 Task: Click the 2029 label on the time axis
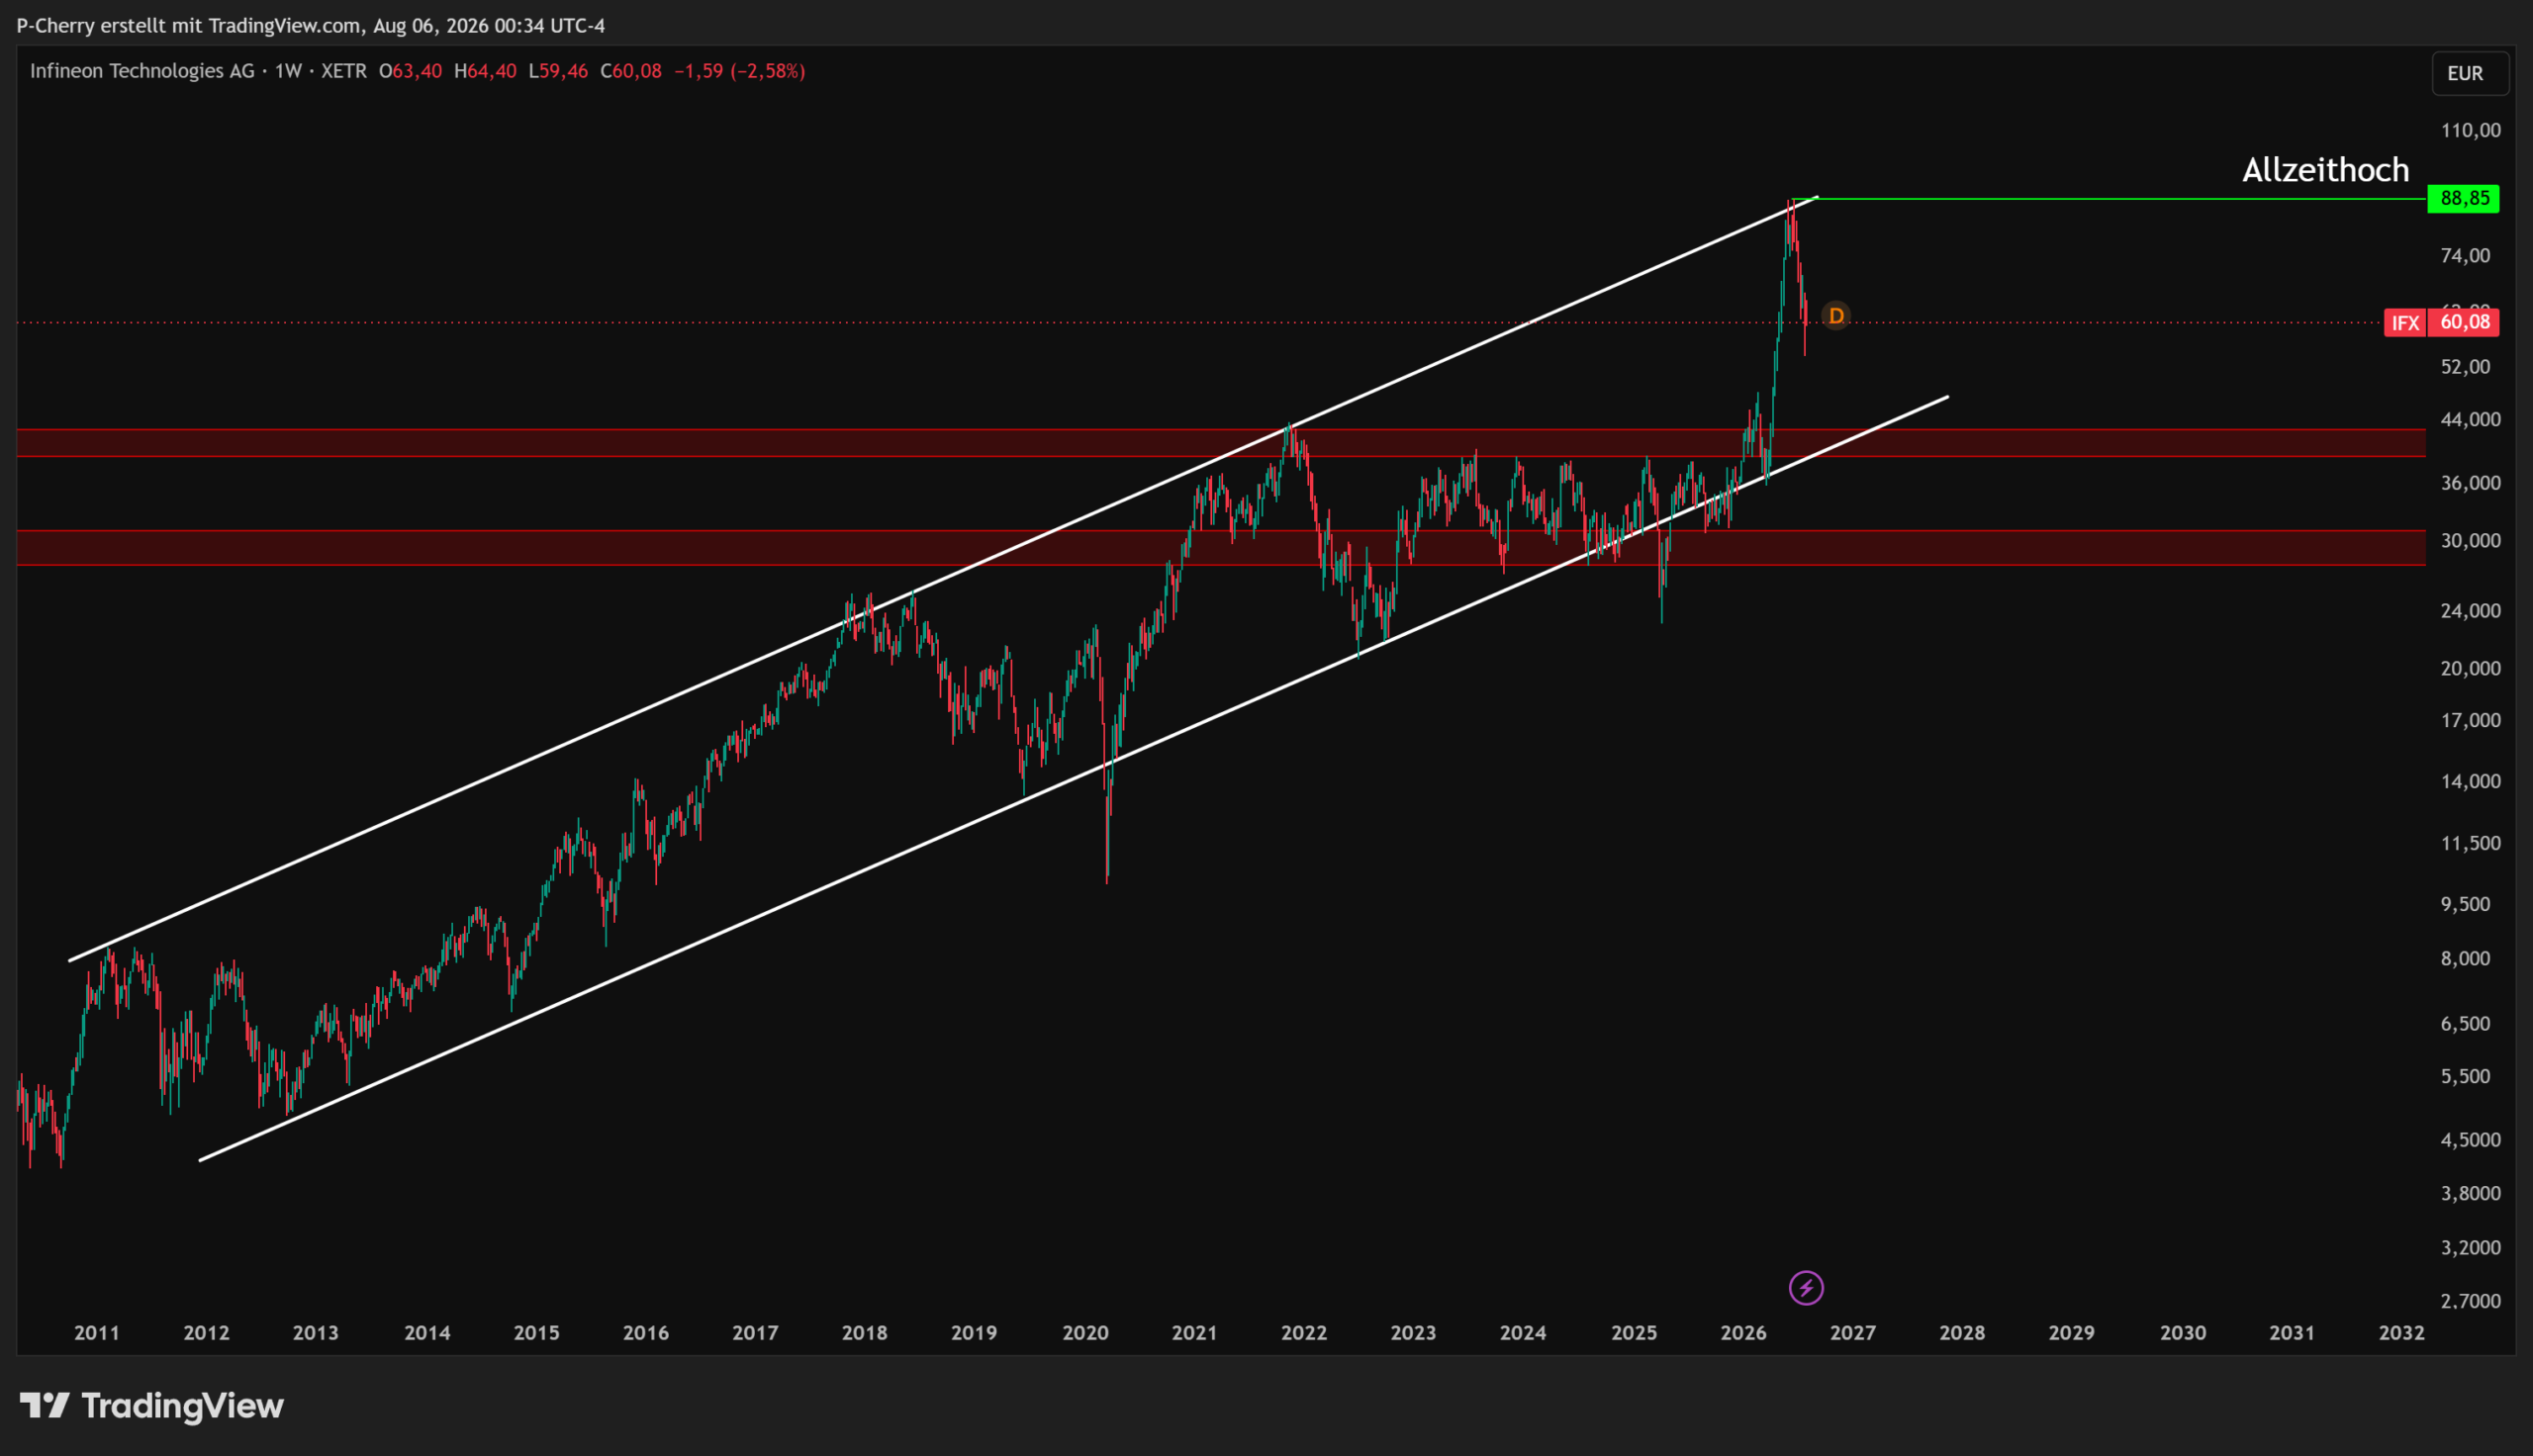click(x=2071, y=1333)
